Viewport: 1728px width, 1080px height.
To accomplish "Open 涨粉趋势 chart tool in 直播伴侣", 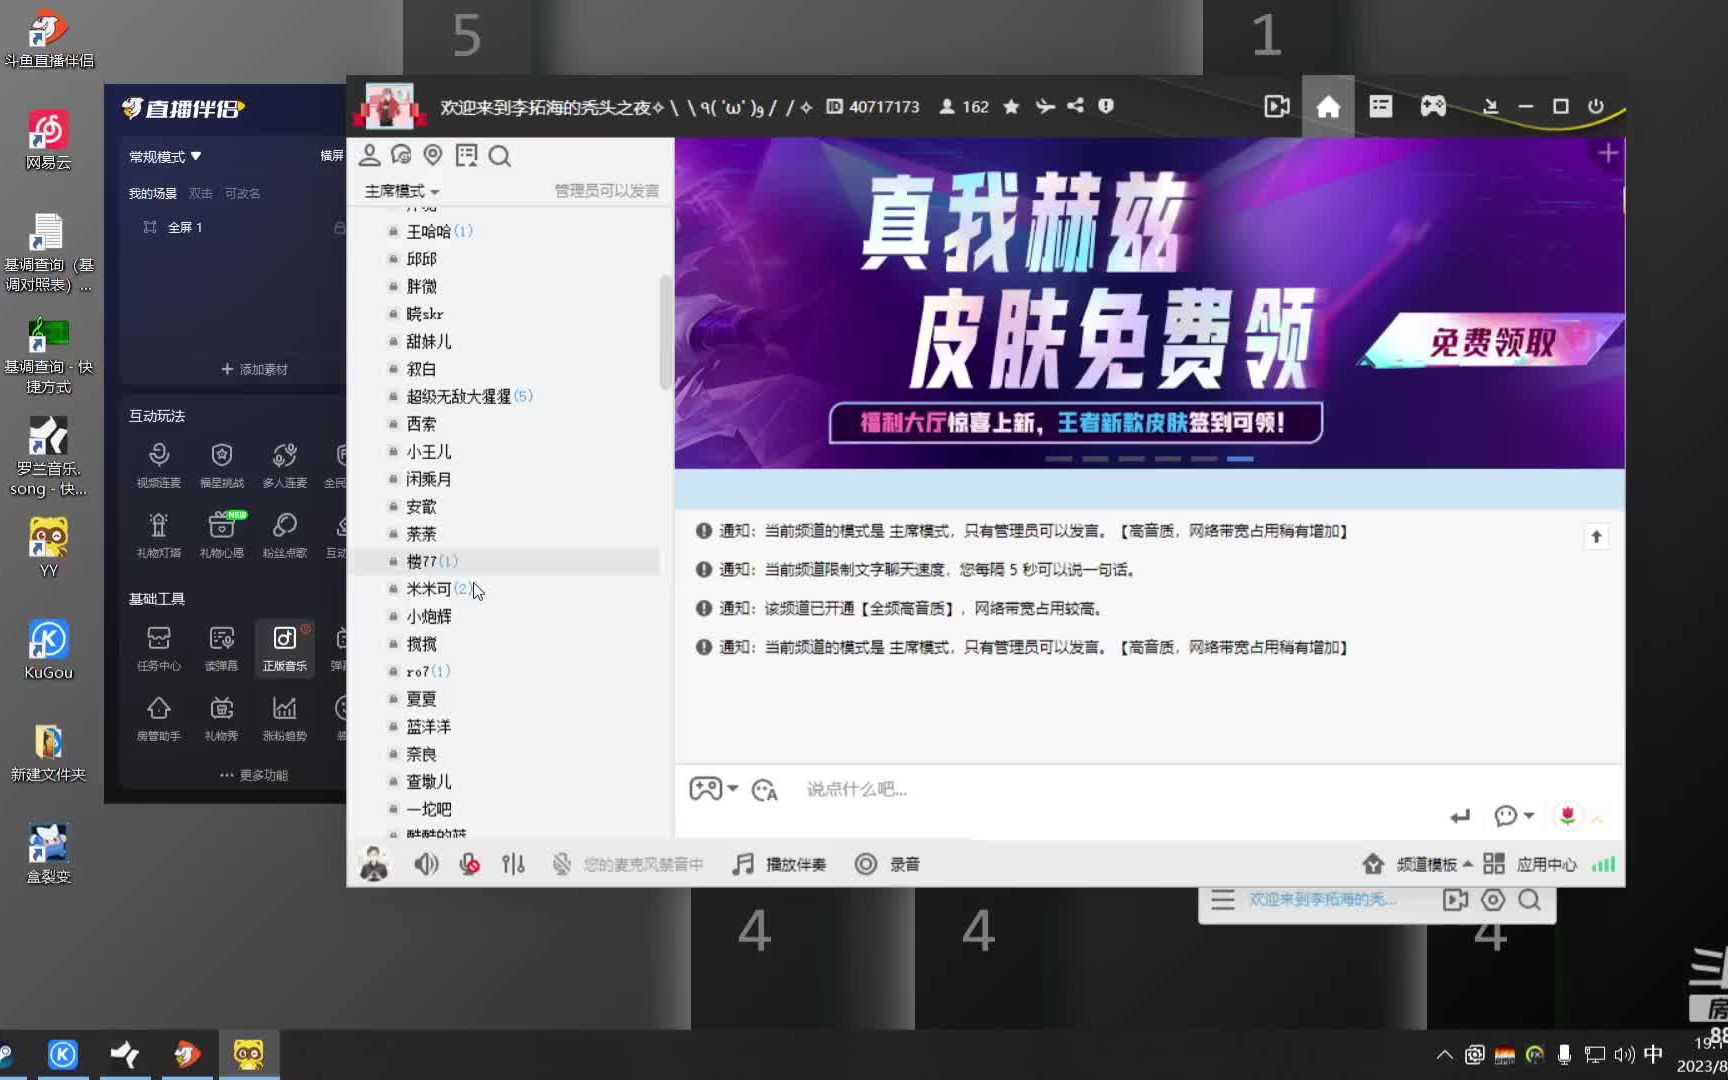I will coord(285,719).
